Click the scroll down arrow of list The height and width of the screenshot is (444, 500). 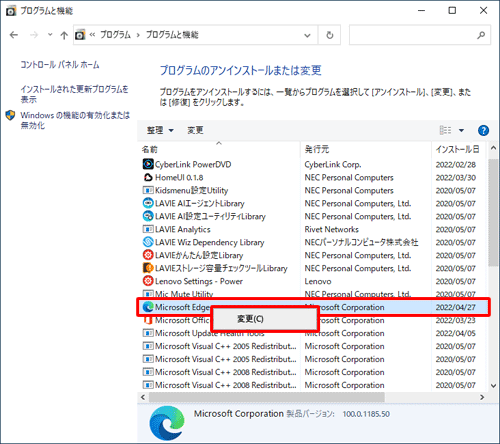(x=493, y=386)
